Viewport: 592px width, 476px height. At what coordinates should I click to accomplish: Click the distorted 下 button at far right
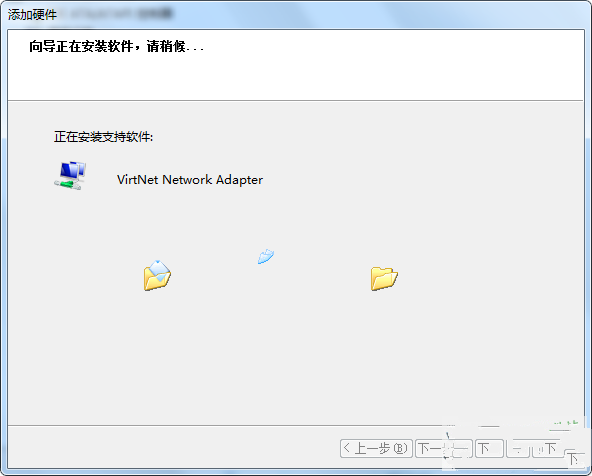click(x=574, y=459)
